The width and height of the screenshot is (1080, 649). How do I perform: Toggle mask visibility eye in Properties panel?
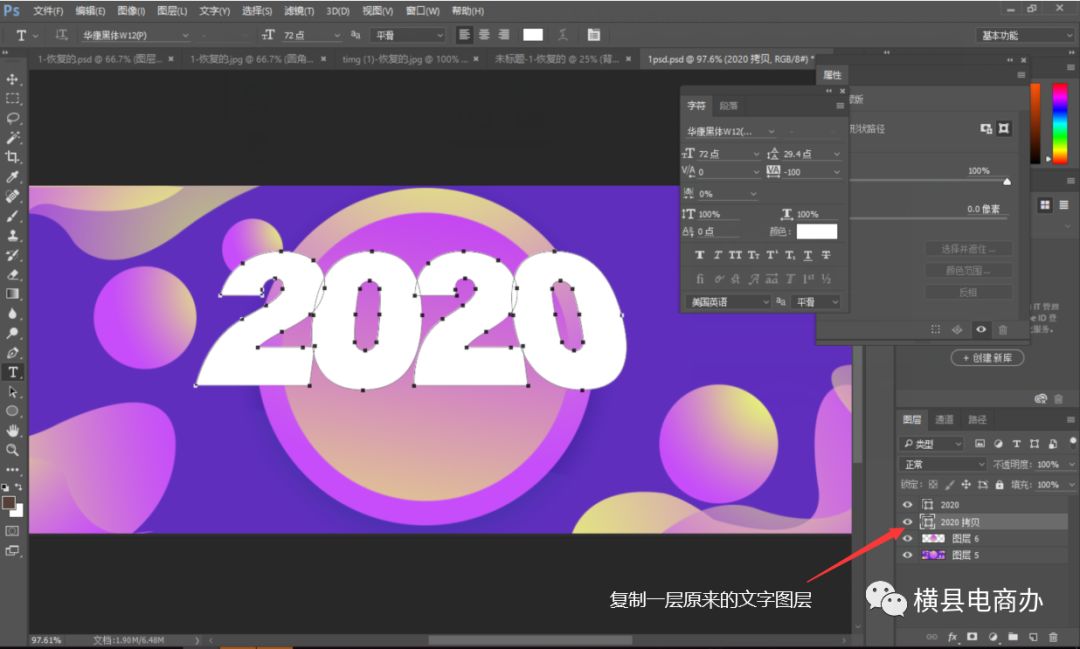coord(981,329)
